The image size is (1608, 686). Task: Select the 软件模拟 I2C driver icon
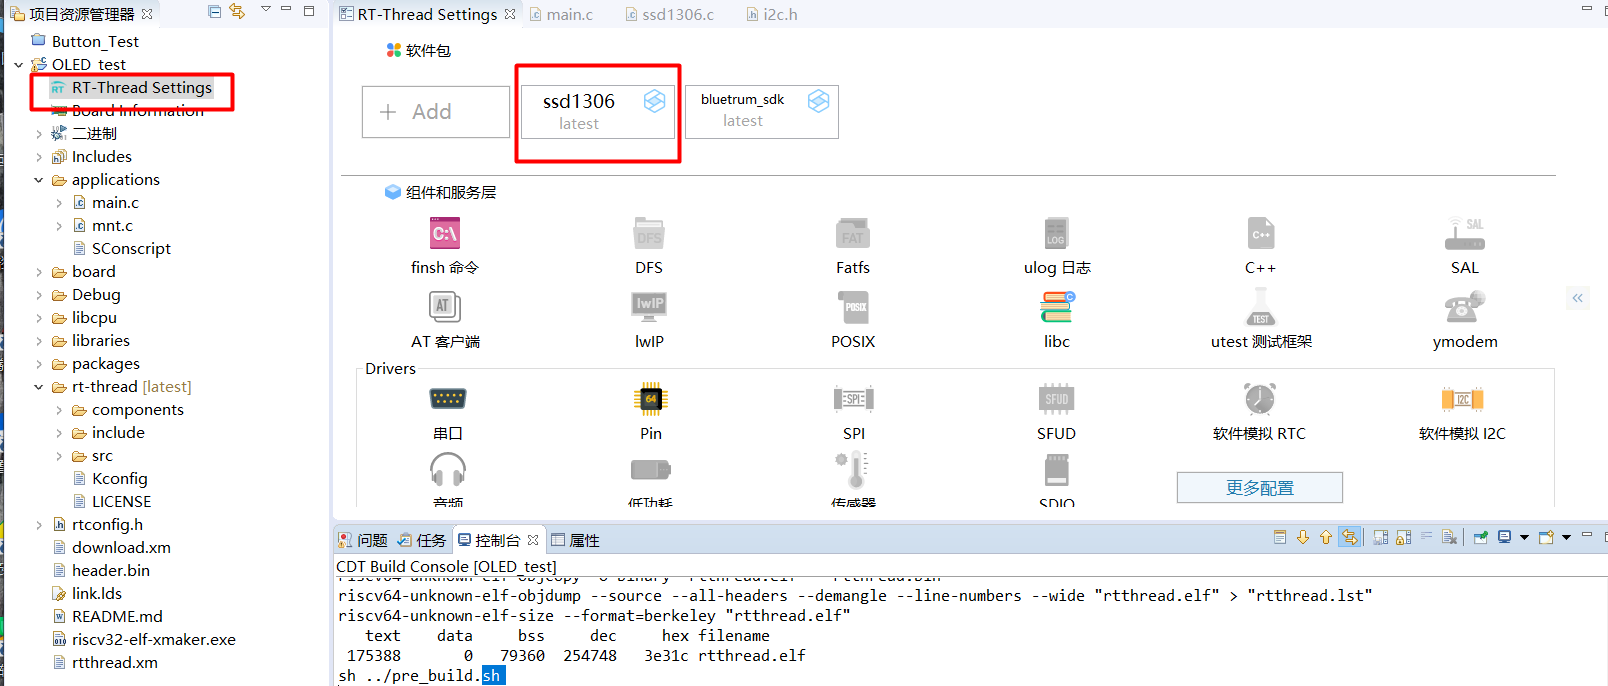[1462, 399]
